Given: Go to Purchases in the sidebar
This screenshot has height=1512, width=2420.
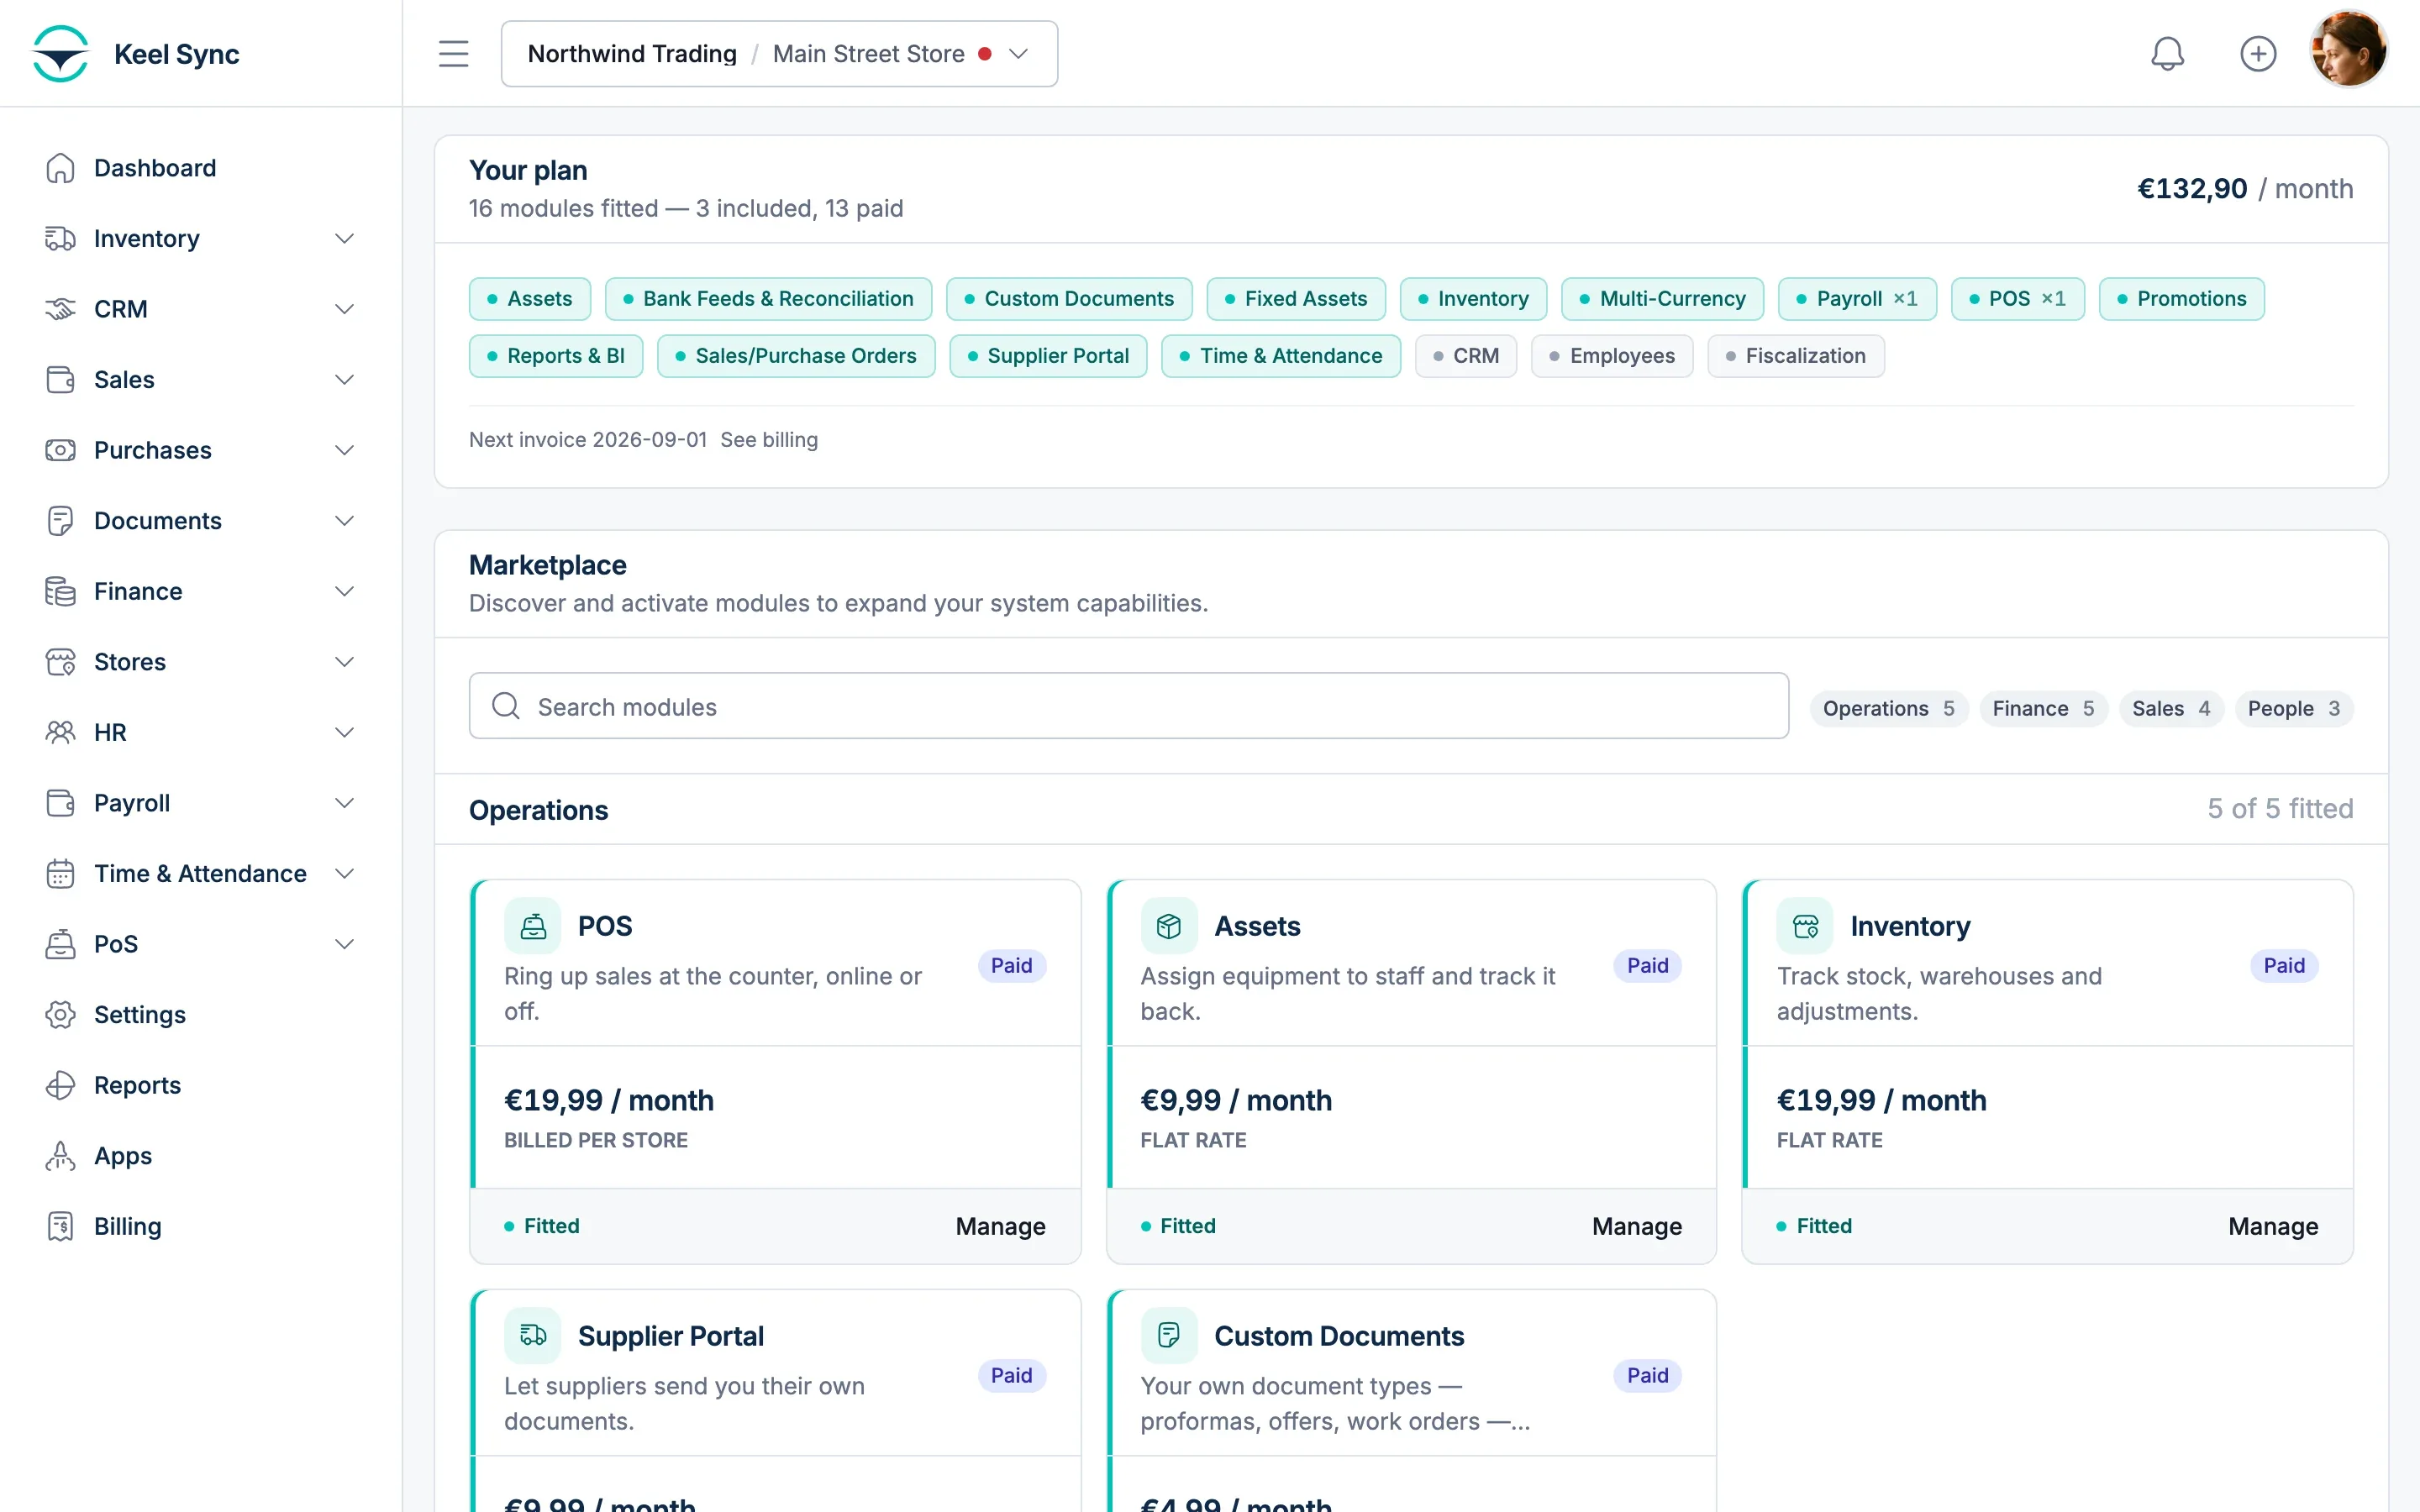Looking at the screenshot, I should [152, 450].
